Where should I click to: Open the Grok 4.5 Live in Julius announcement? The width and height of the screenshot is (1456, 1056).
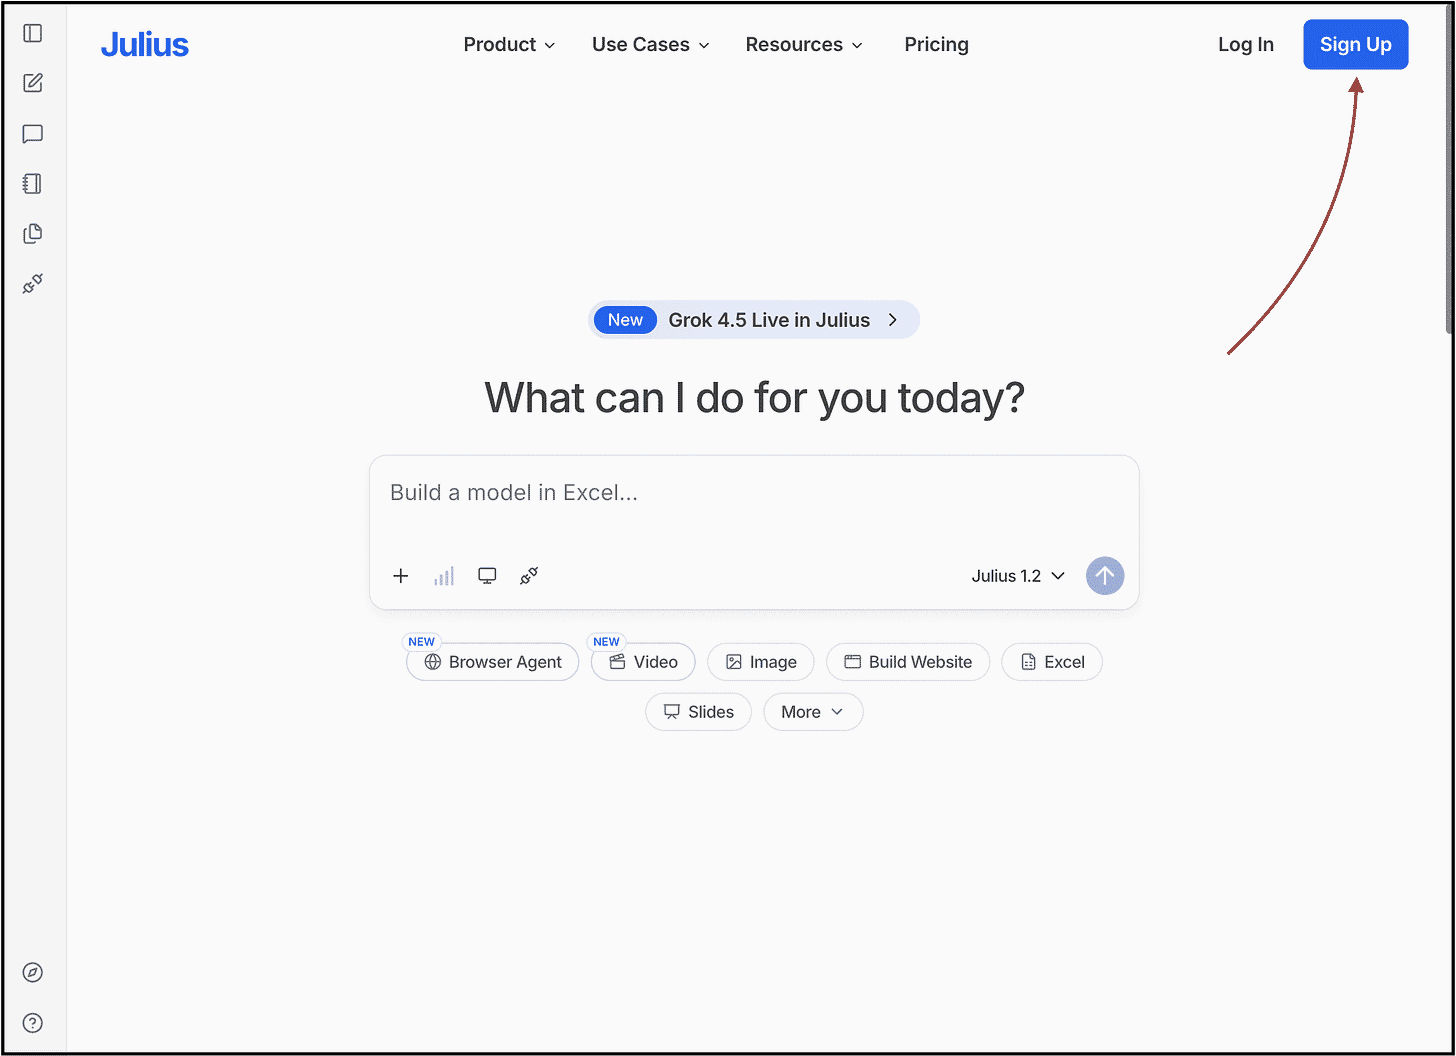(x=754, y=320)
